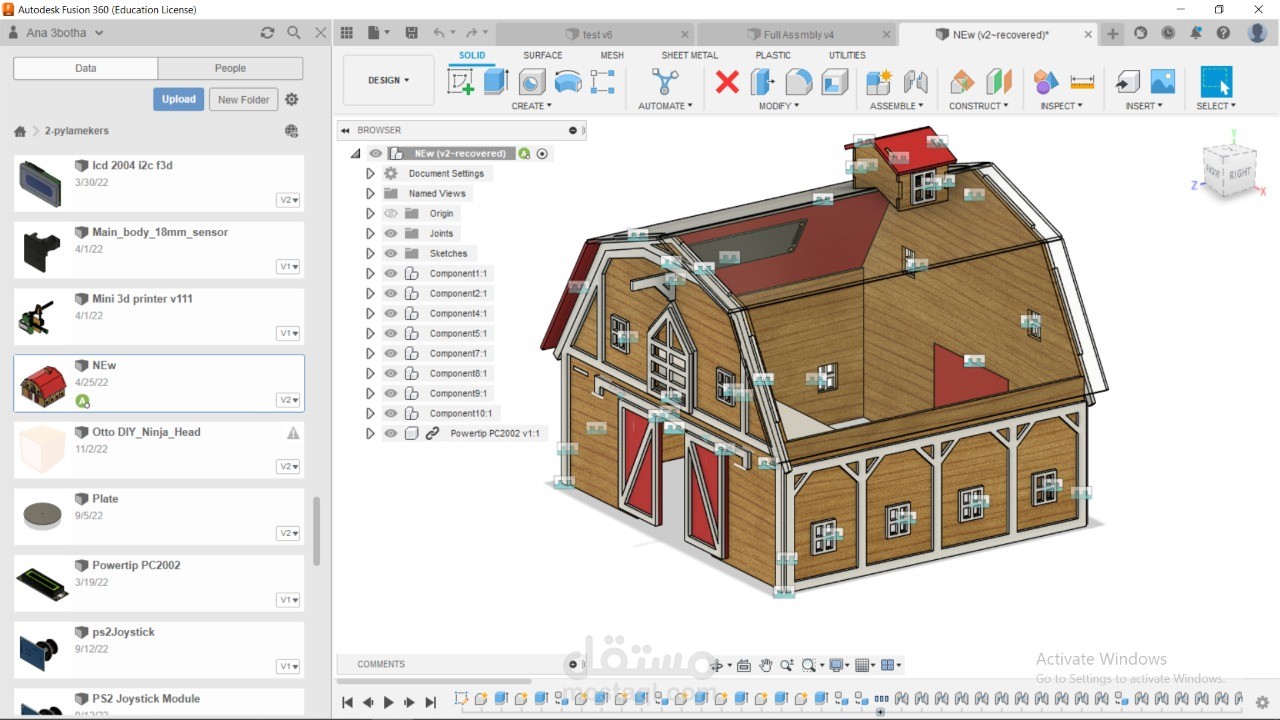
Task: Select the Fillet tool icon
Action: click(x=799, y=82)
